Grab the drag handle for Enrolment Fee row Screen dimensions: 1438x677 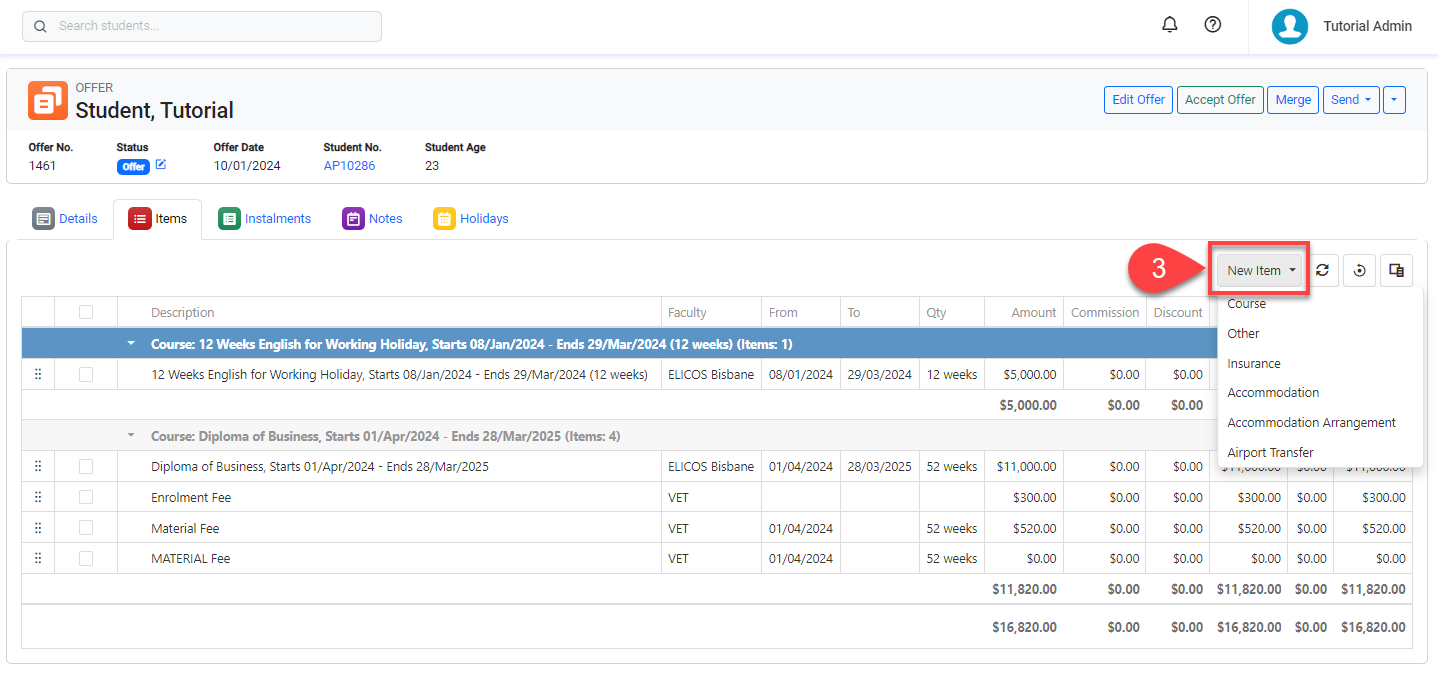tap(38, 497)
